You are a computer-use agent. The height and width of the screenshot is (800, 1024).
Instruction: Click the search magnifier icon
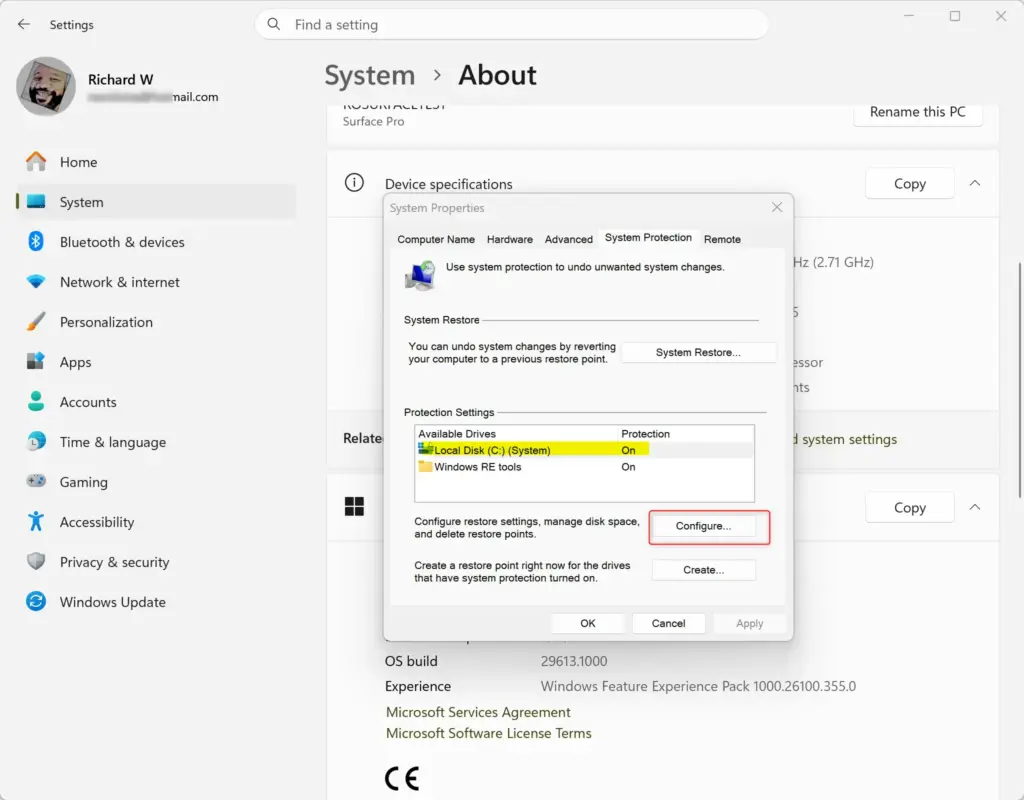[274, 24]
